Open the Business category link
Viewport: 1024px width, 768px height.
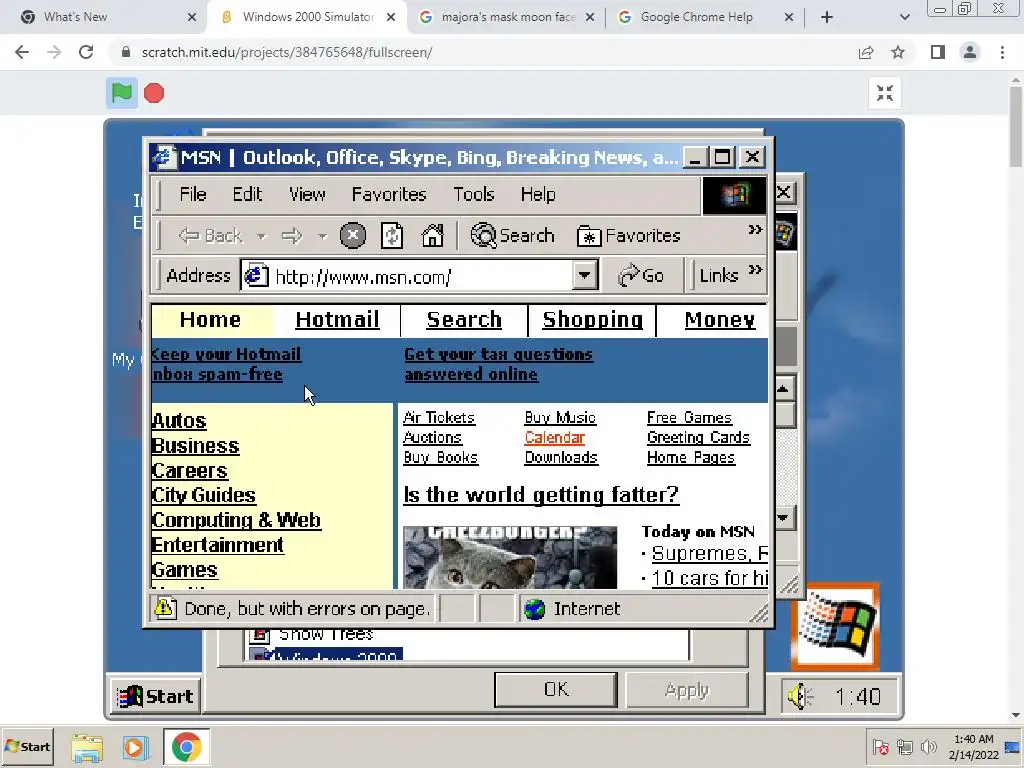195,445
